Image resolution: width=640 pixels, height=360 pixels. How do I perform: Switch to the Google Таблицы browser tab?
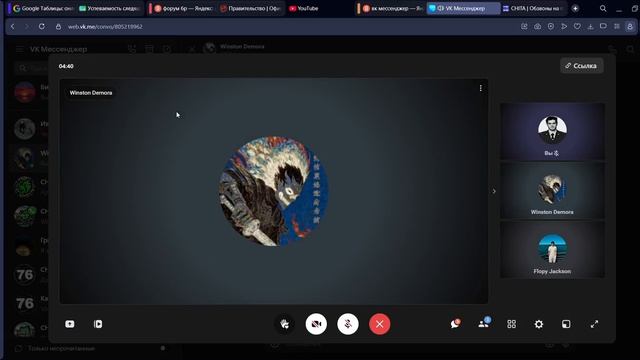coord(42,8)
